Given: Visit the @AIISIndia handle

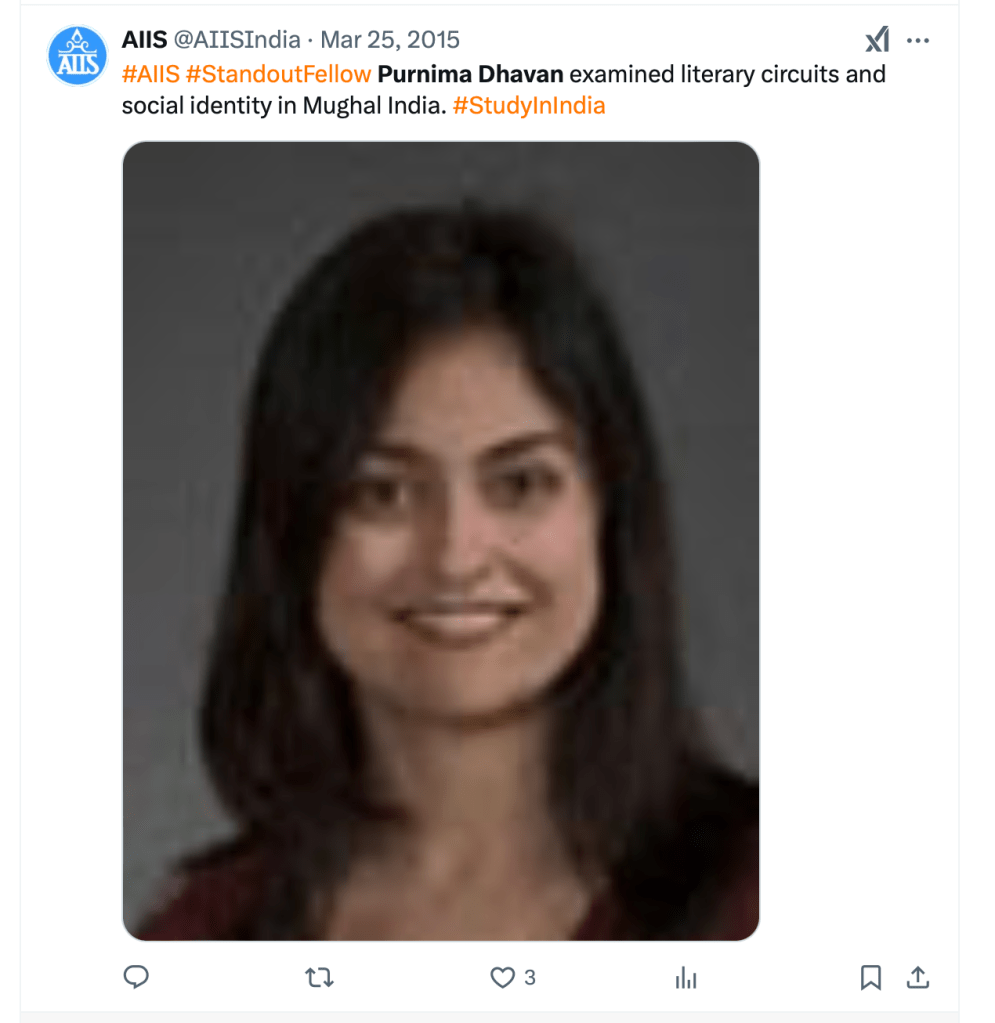Looking at the screenshot, I should point(237,40).
